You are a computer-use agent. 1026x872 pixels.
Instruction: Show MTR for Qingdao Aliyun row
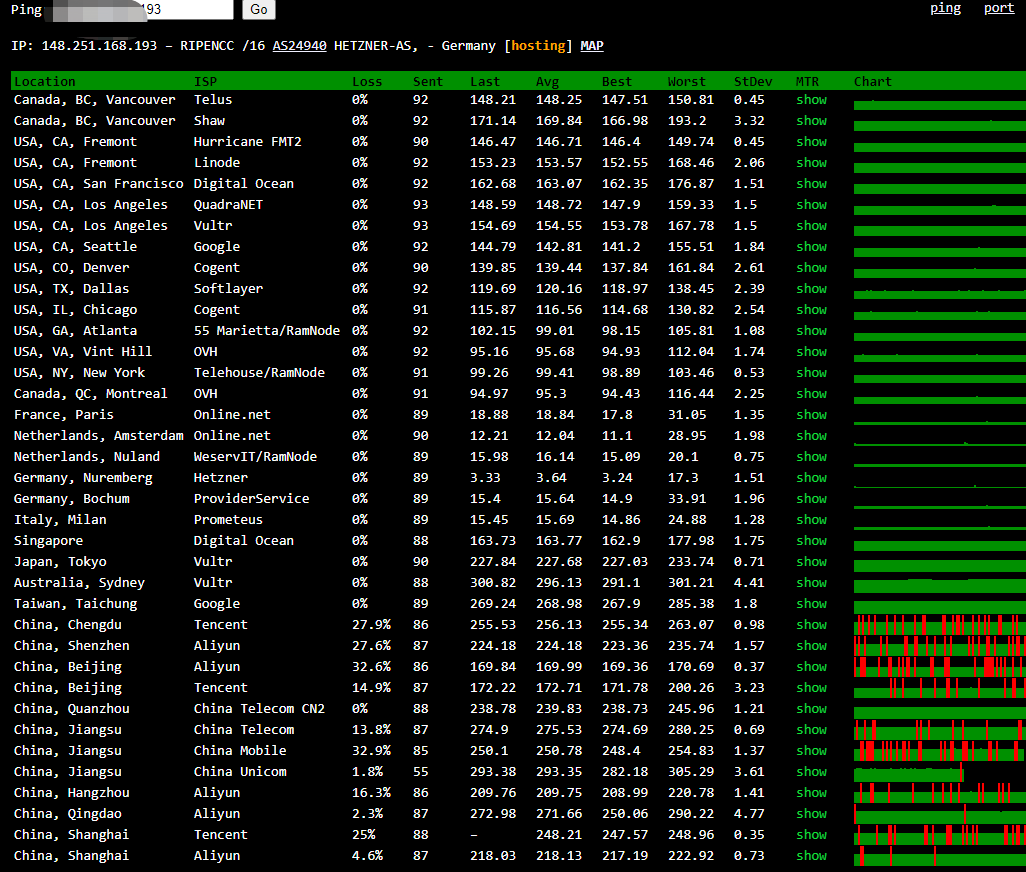tap(811, 814)
